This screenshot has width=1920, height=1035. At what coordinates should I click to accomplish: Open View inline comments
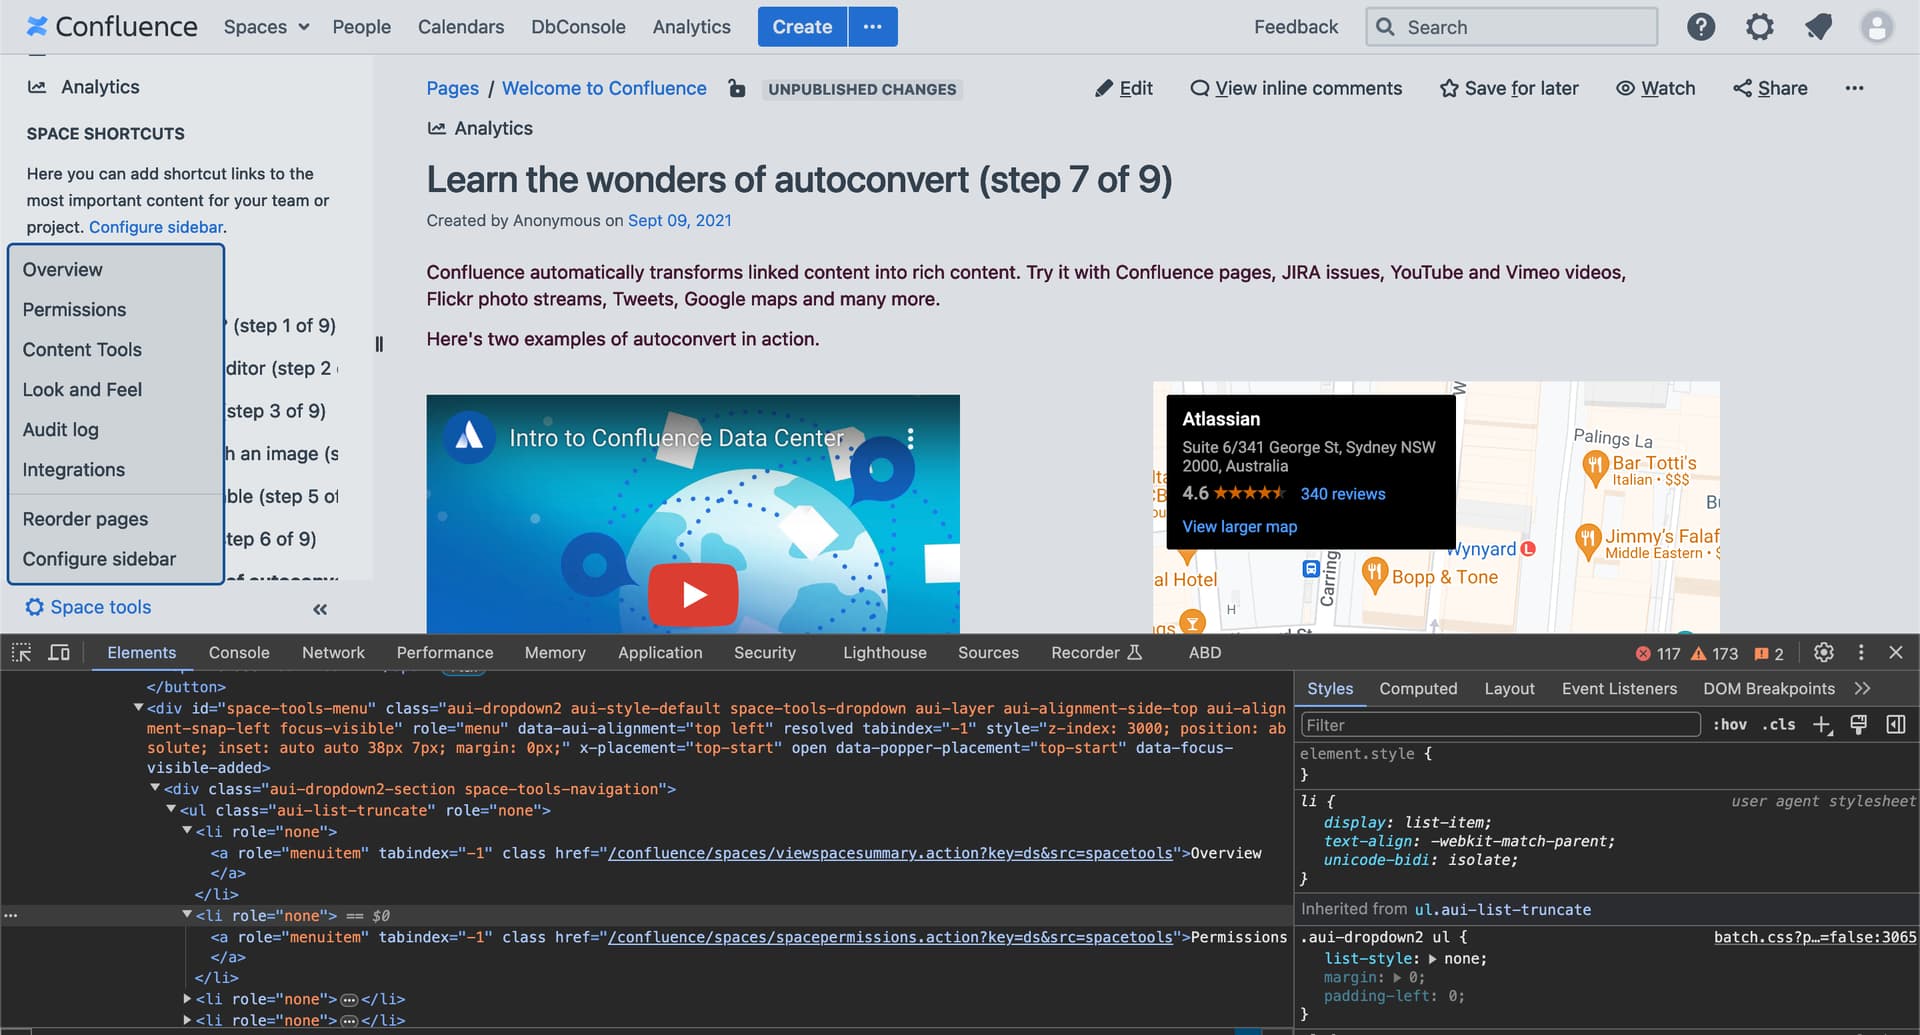click(1296, 88)
